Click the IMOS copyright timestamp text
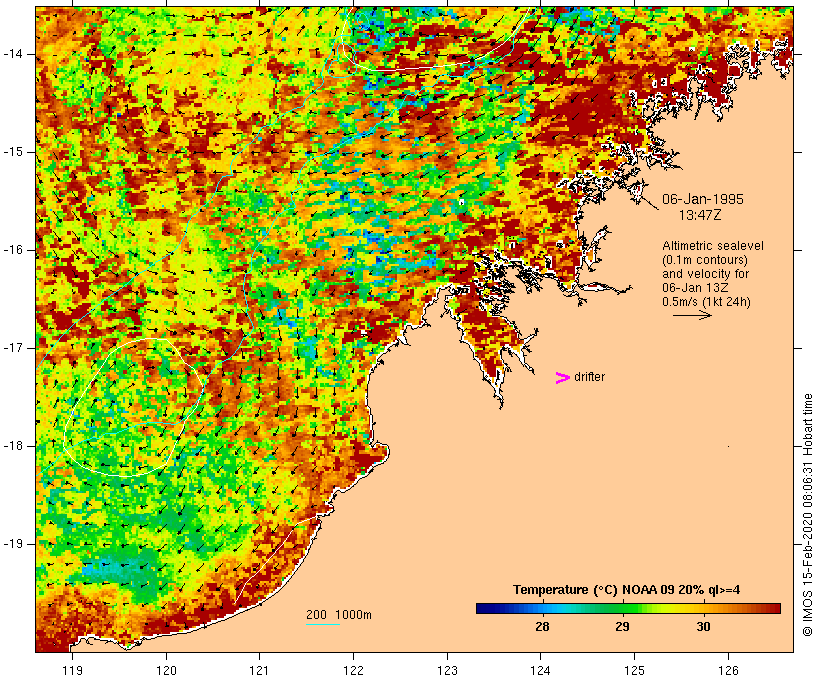Screen dimensions: 820x680 coord(807,515)
